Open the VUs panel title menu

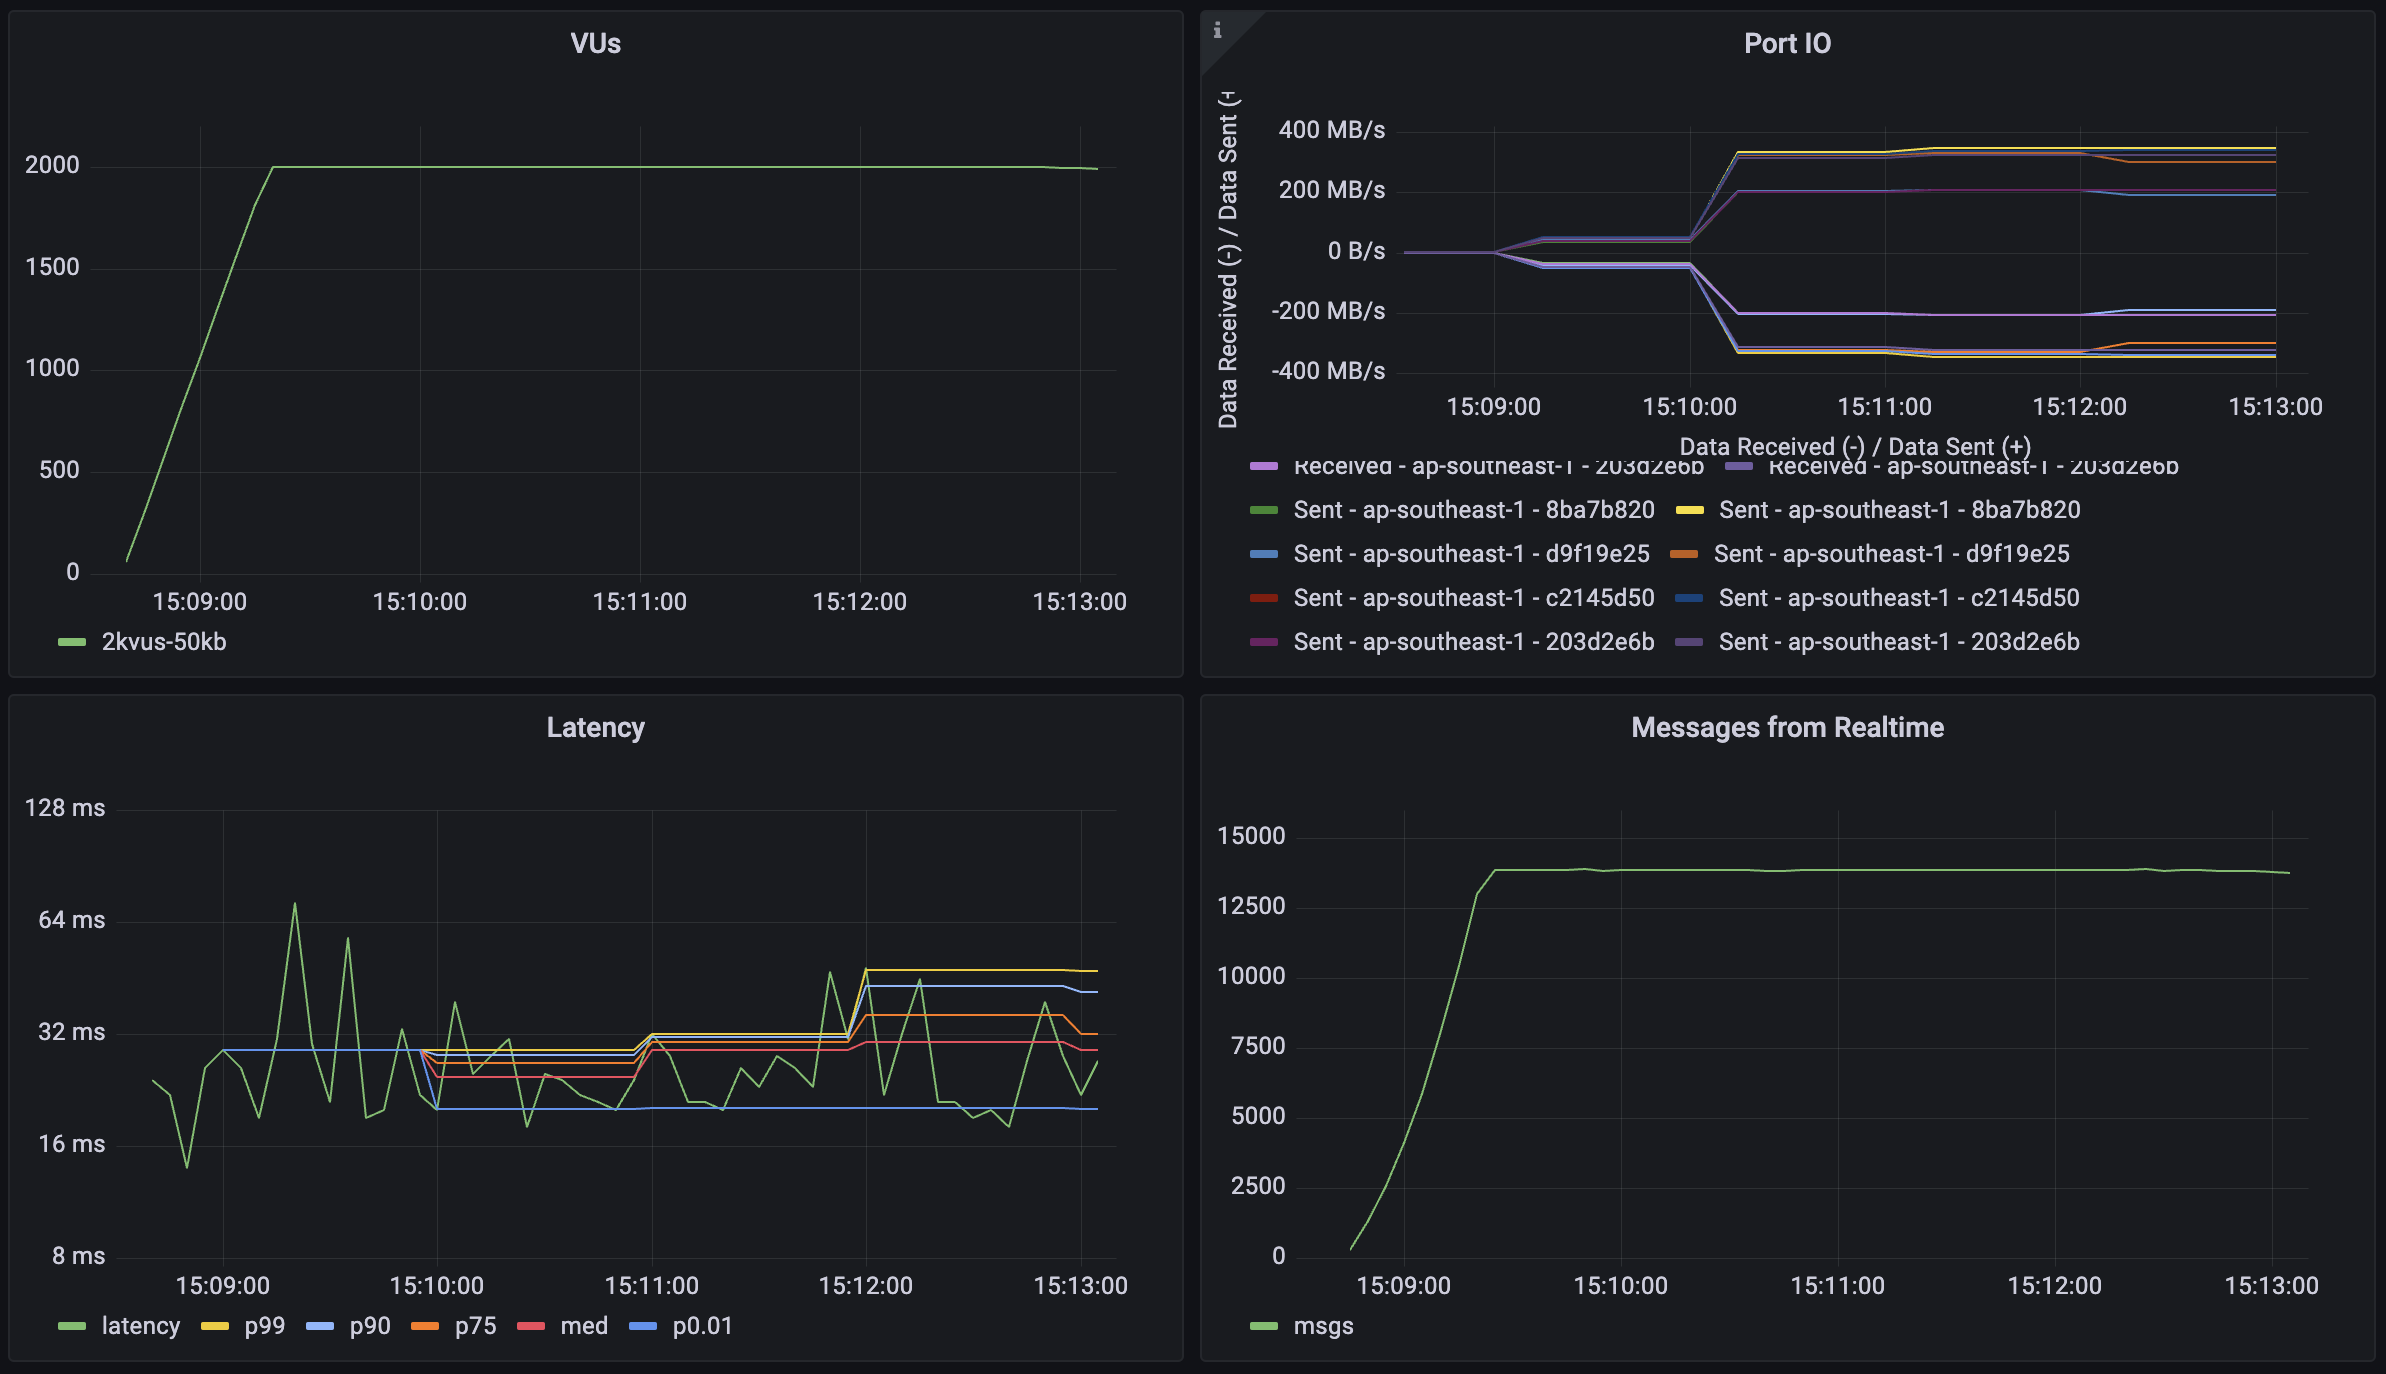(596, 43)
